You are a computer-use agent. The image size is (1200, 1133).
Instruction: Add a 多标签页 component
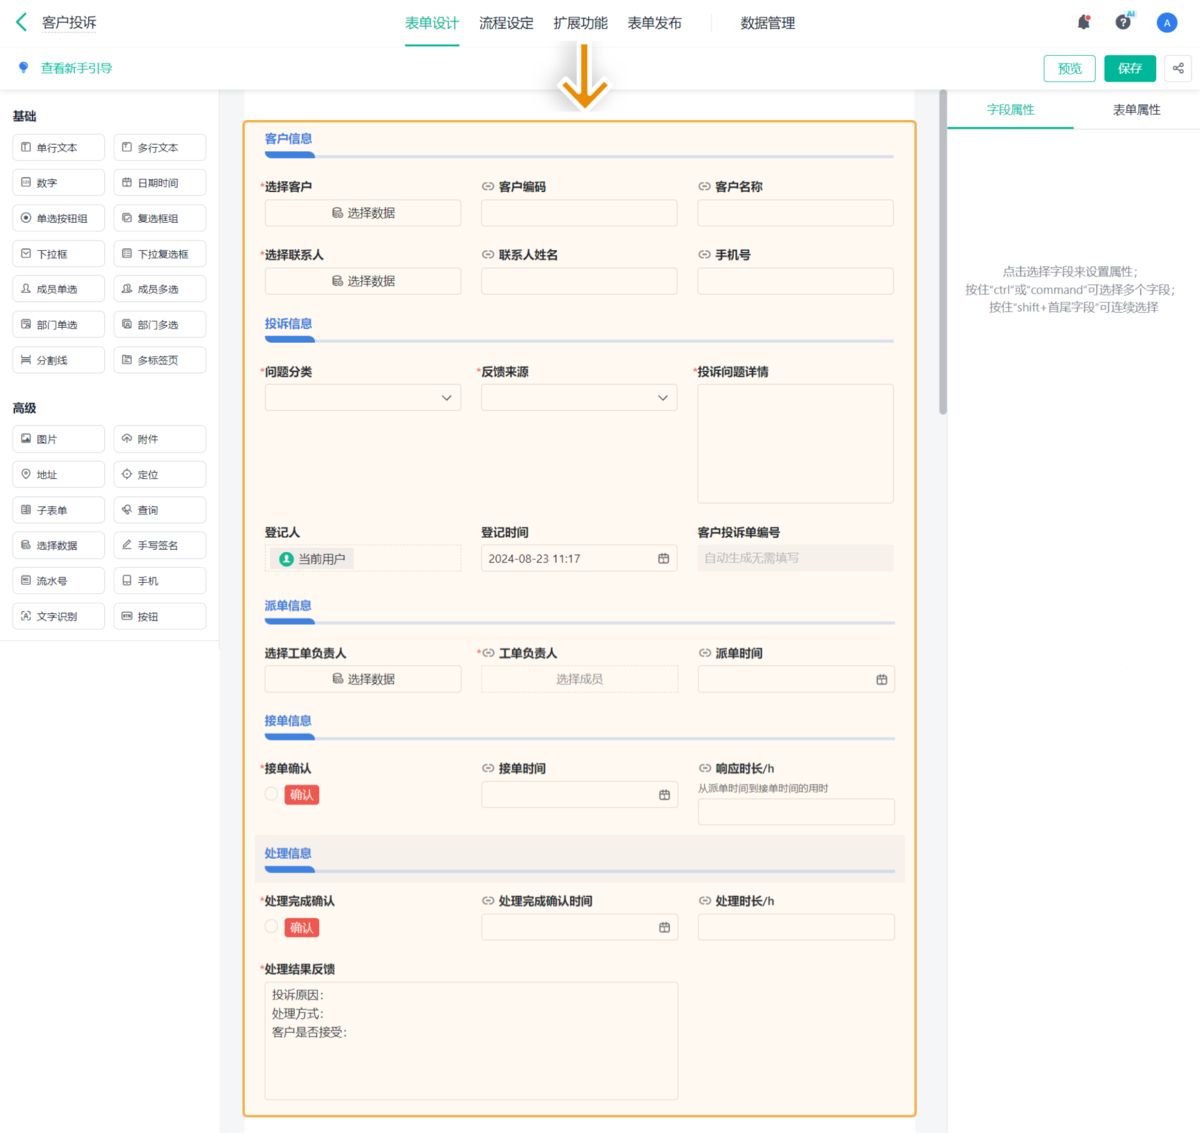pos(160,360)
